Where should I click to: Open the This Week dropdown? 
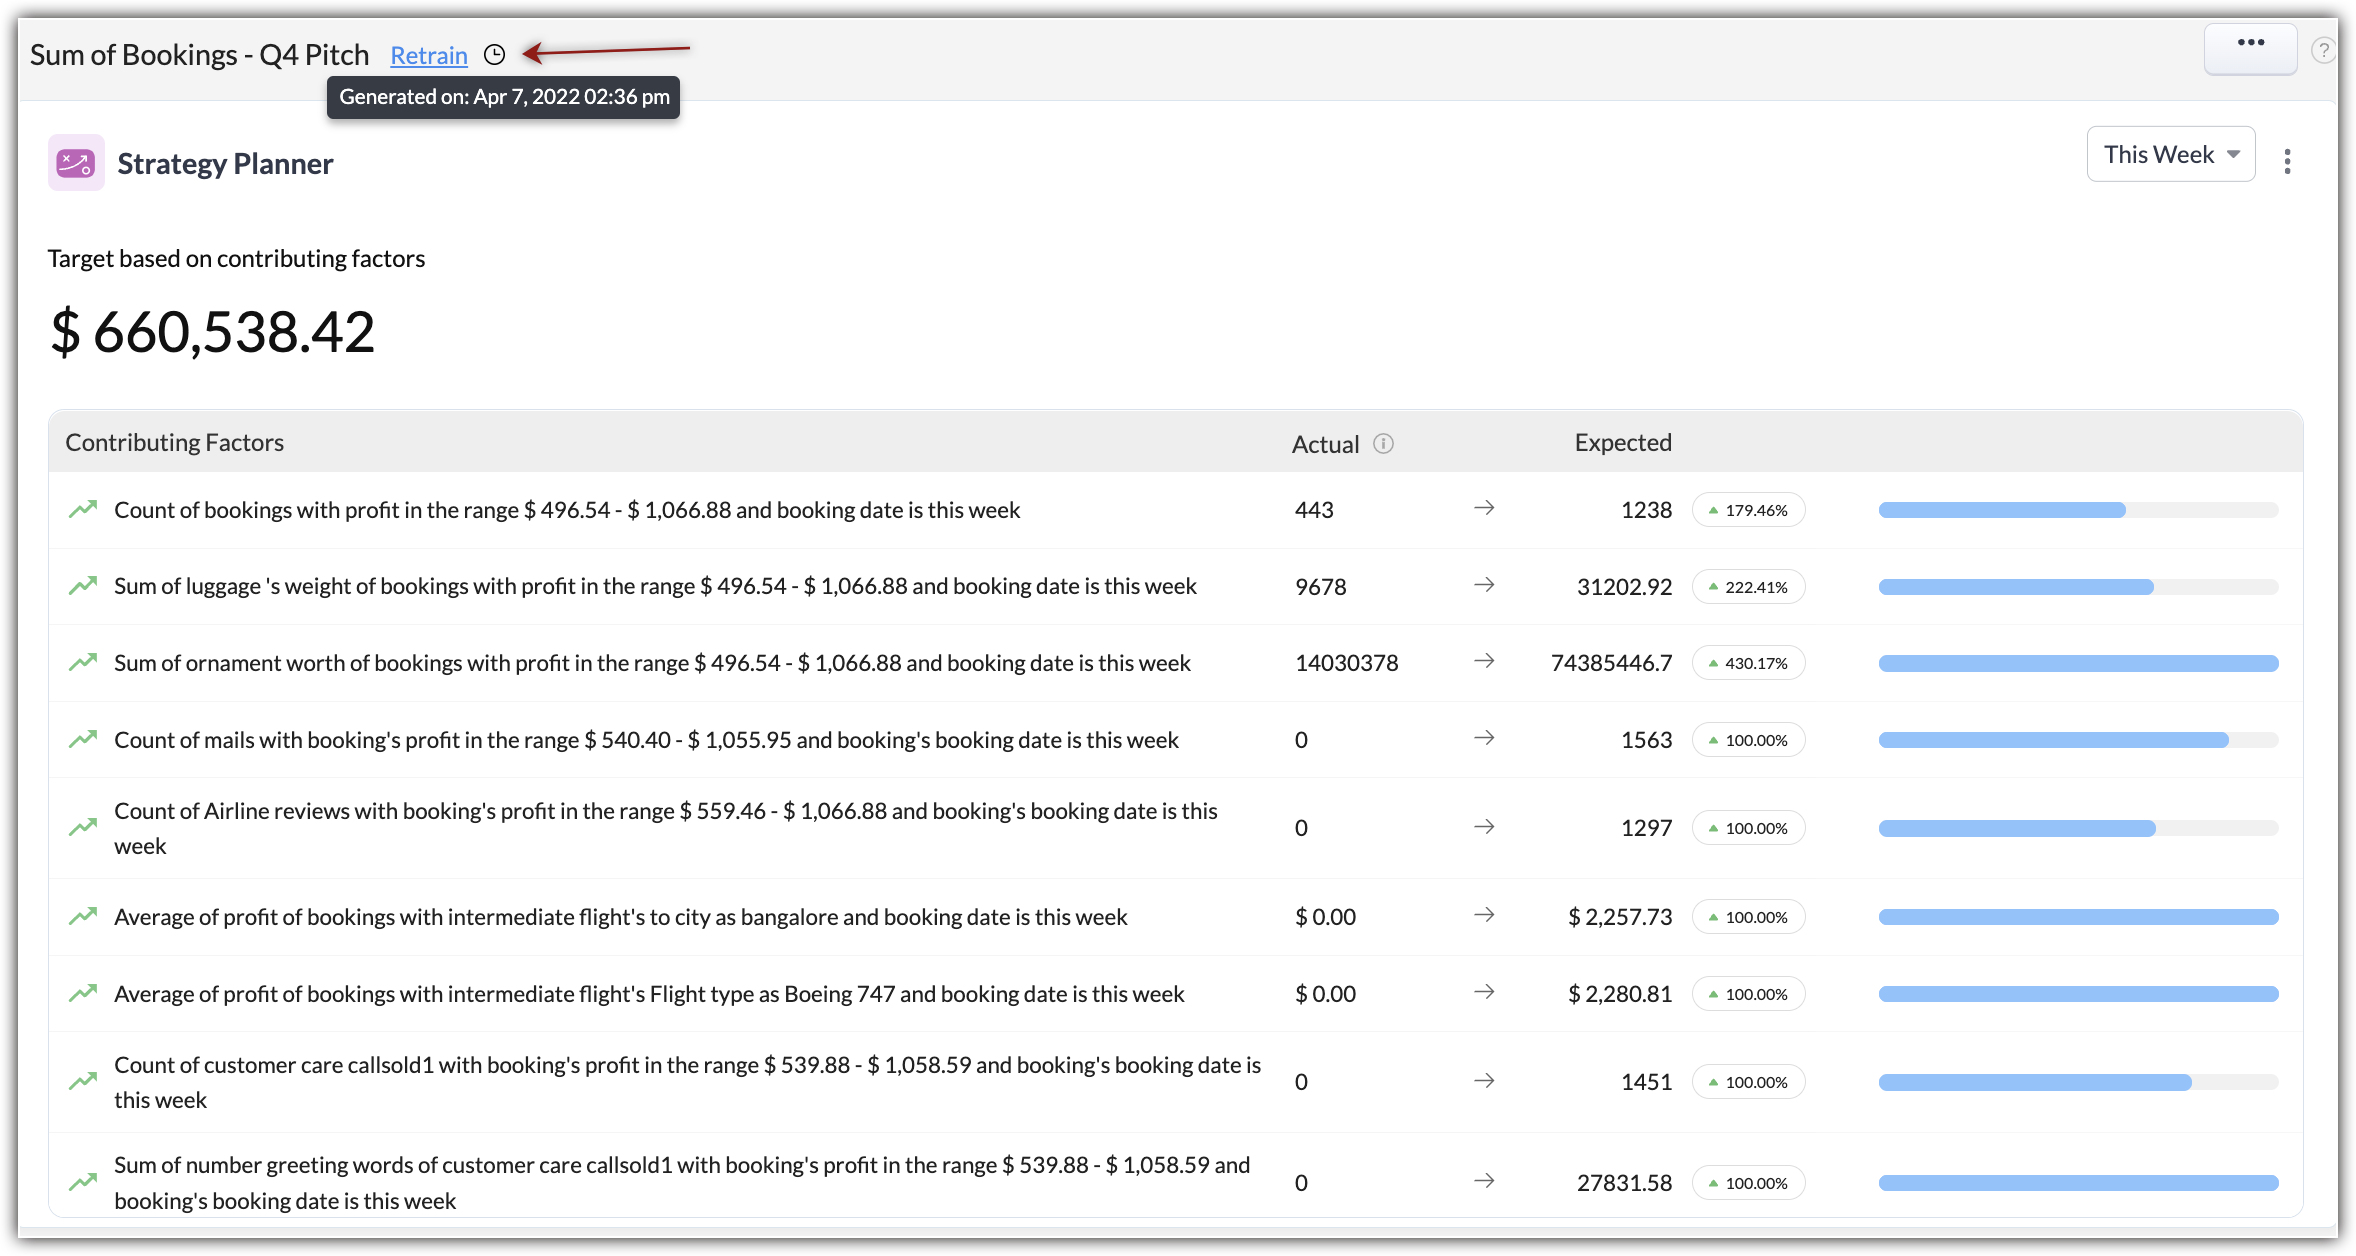click(2170, 154)
